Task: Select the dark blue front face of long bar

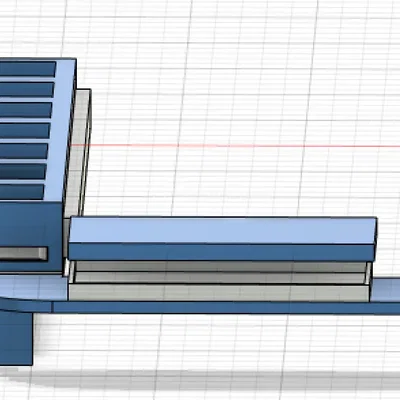Action: point(221,252)
